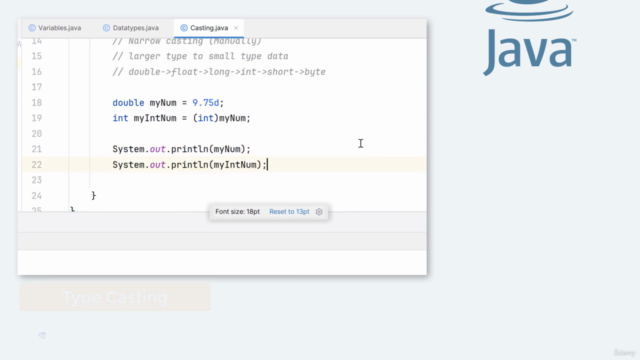Click the '(int)' cast on line 19
The image size is (640, 360).
pyautogui.click(x=206, y=118)
